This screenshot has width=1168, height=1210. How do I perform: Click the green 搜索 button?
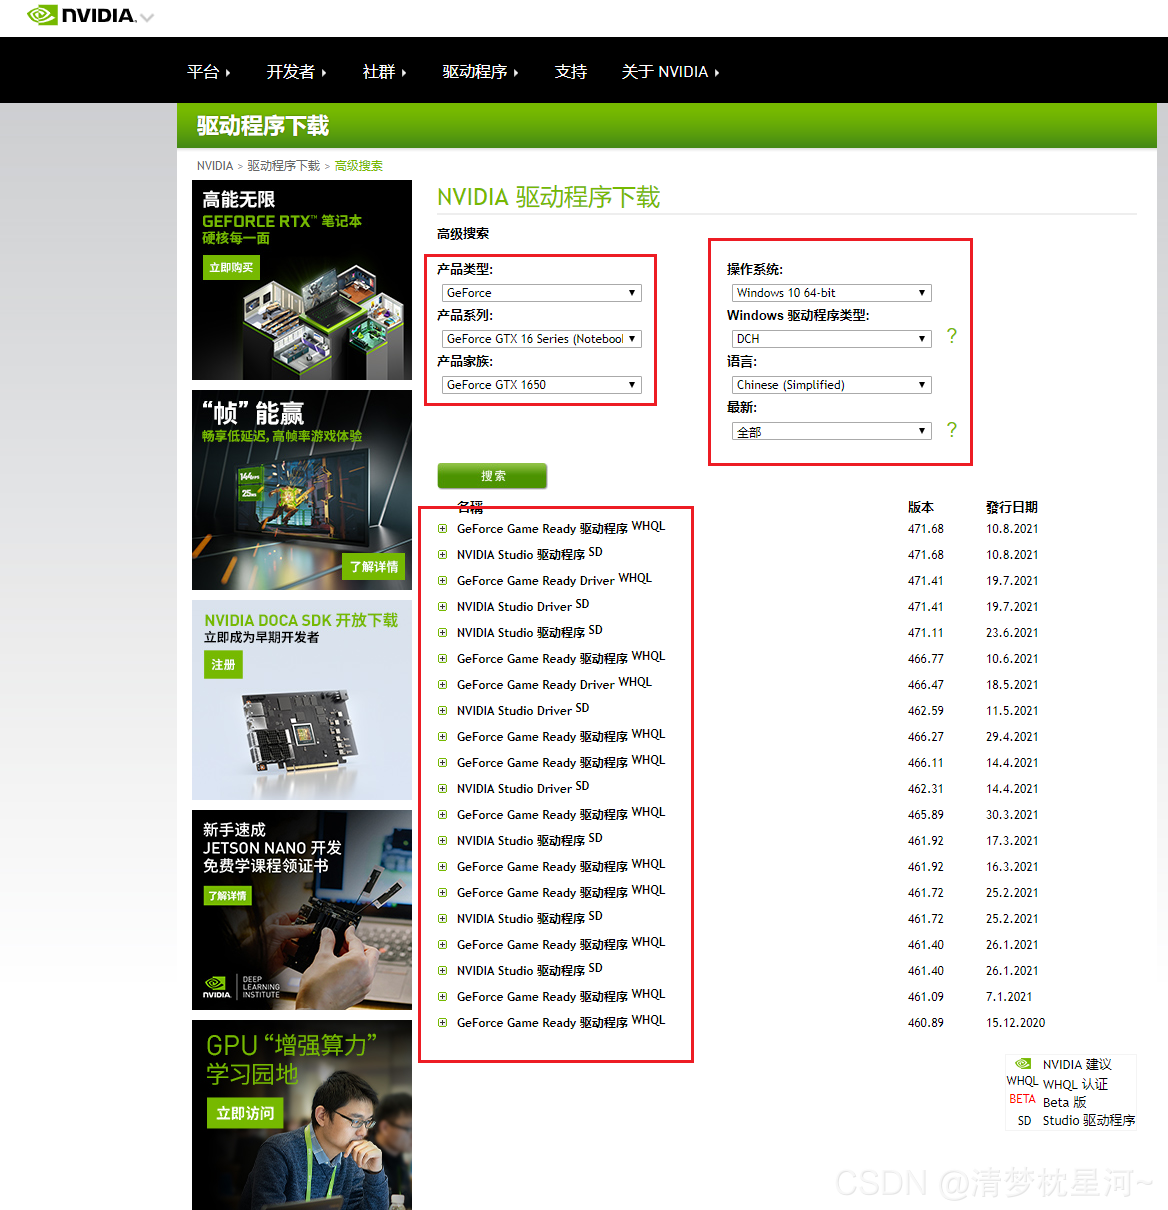(492, 476)
